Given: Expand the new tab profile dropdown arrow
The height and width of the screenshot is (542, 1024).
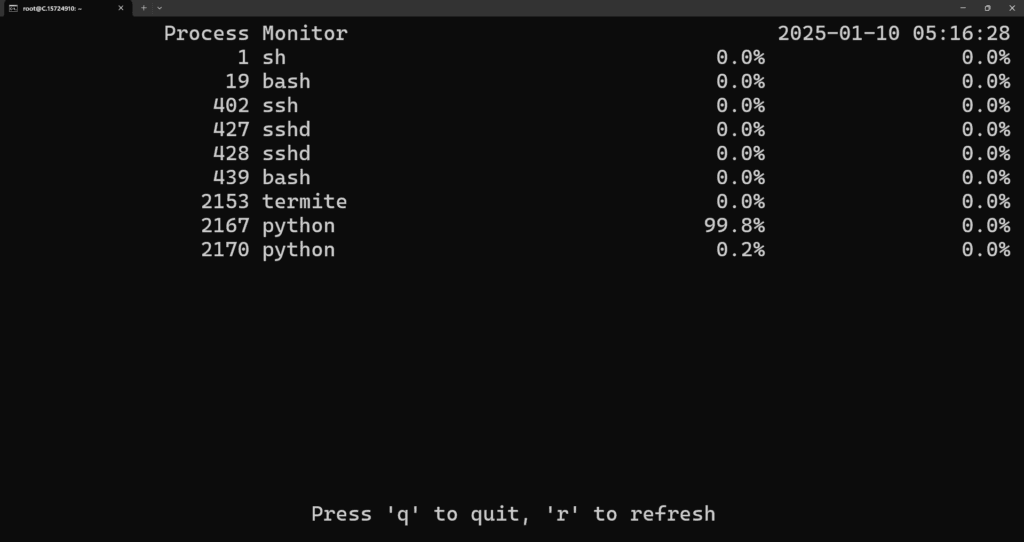Looking at the screenshot, I should coord(159,8).
